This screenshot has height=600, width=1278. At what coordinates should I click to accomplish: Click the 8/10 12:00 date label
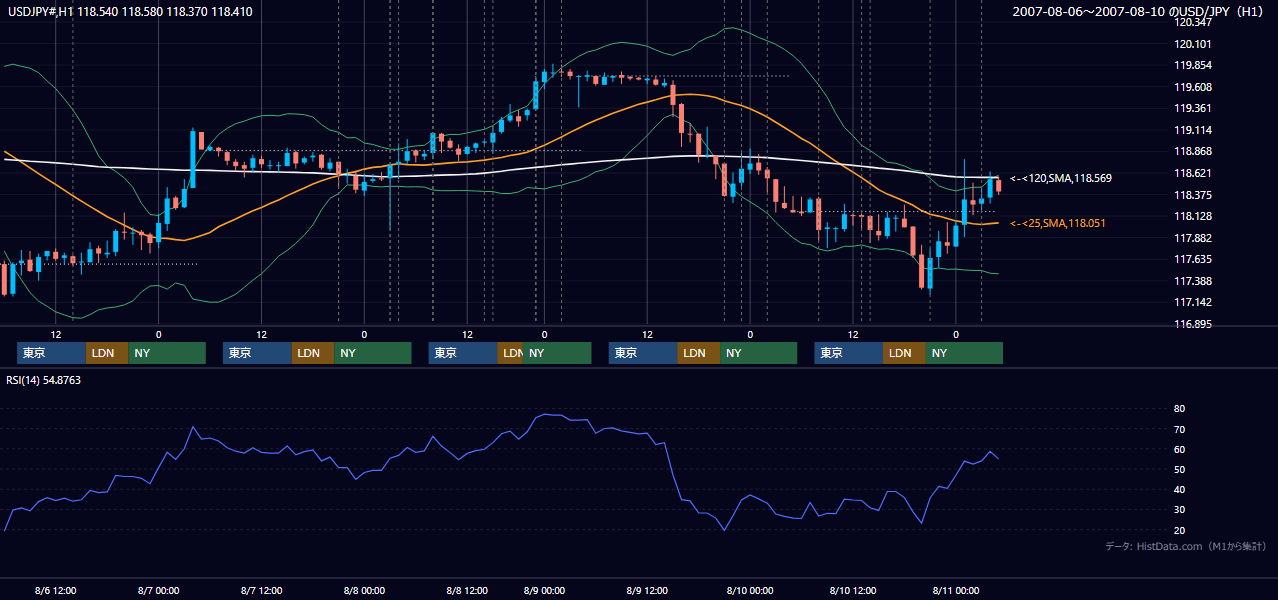(853, 590)
